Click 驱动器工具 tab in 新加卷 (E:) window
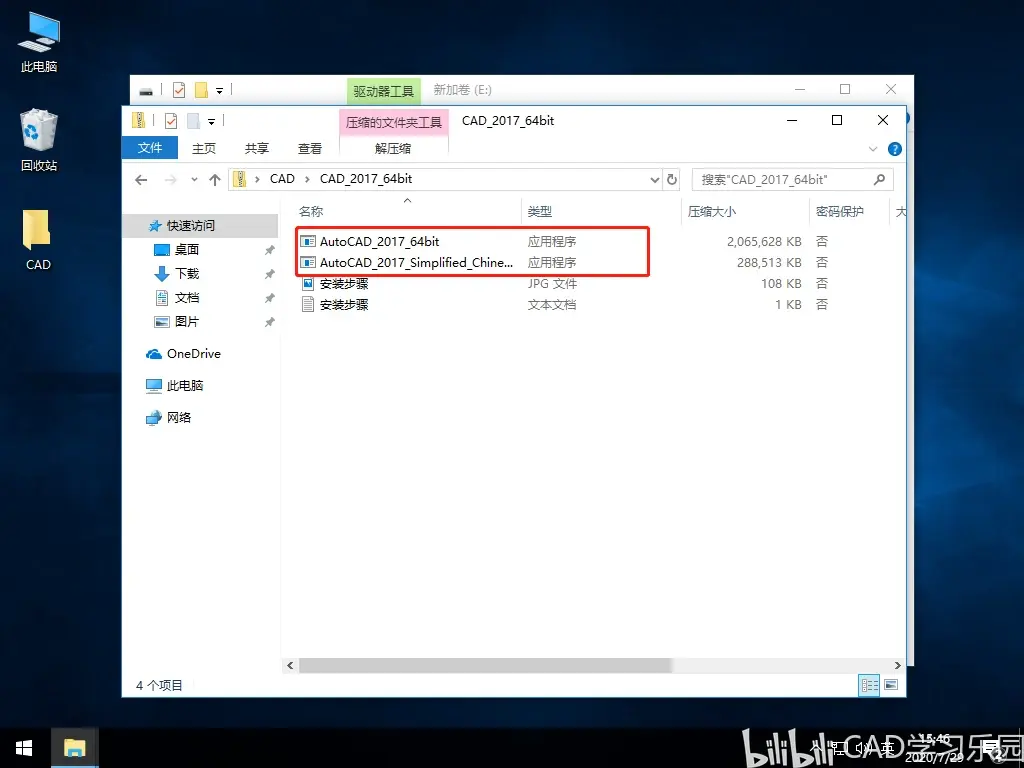The height and width of the screenshot is (768, 1024). click(x=383, y=91)
